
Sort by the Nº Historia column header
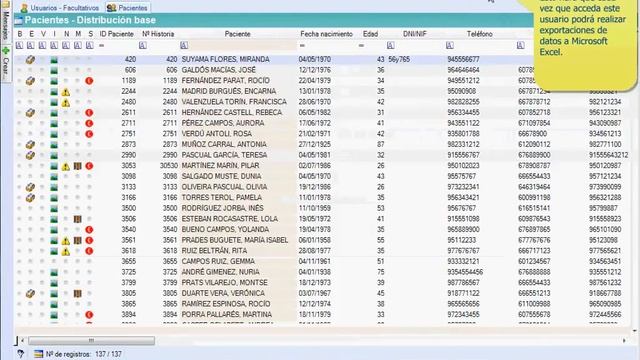158,34
